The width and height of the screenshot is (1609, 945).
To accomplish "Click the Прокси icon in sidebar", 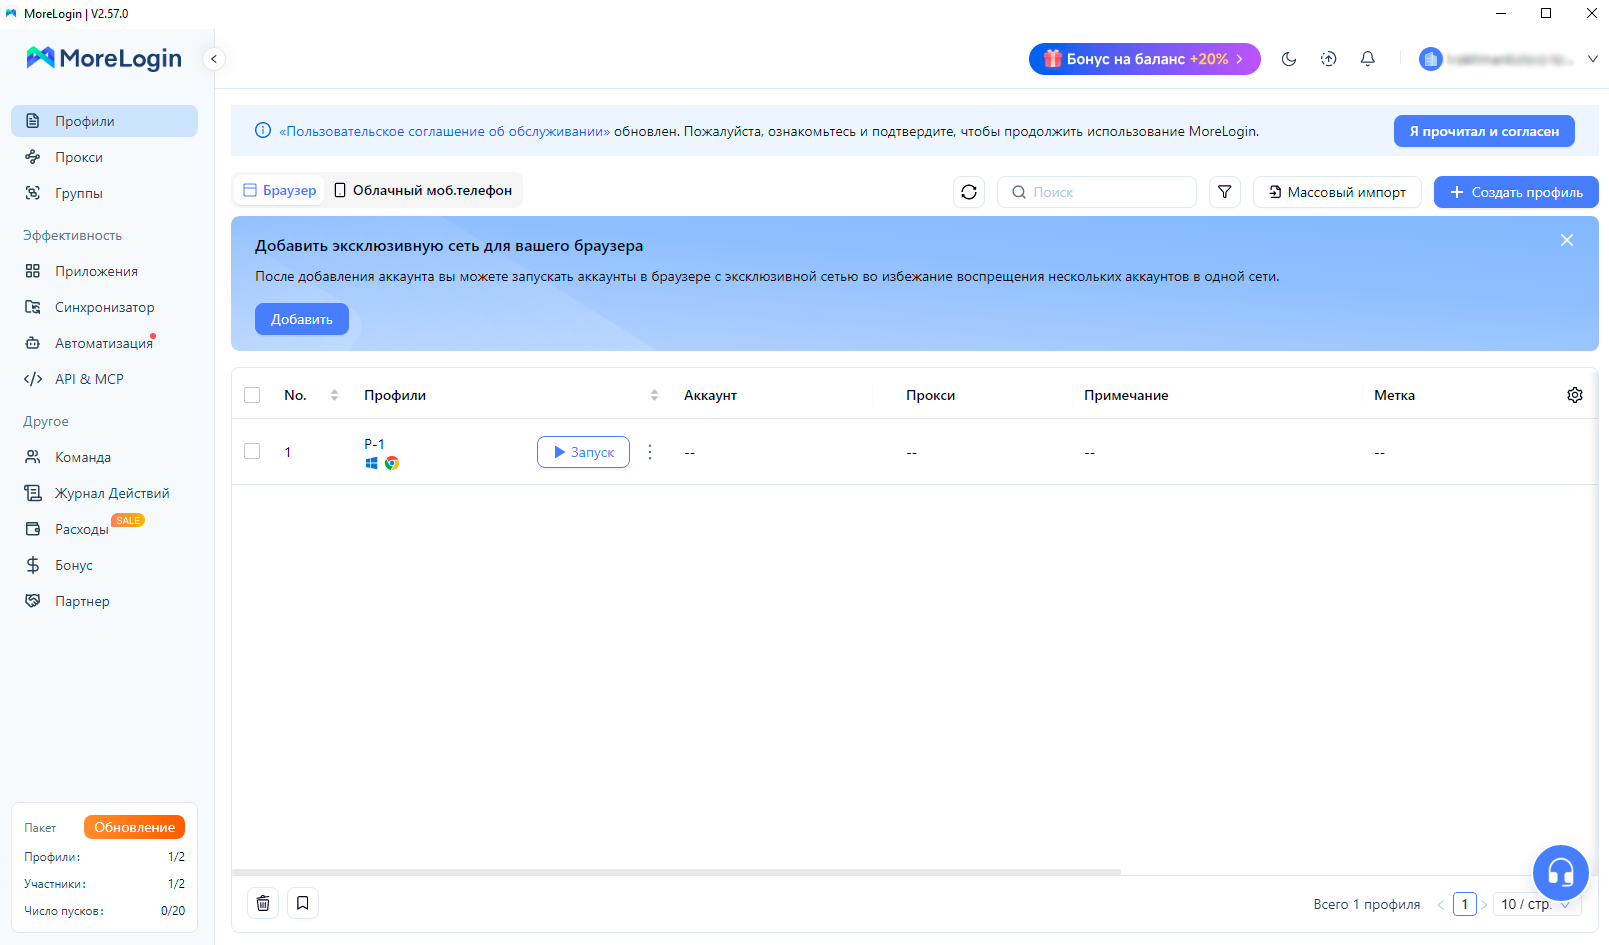I will pyautogui.click(x=33, y=157).
